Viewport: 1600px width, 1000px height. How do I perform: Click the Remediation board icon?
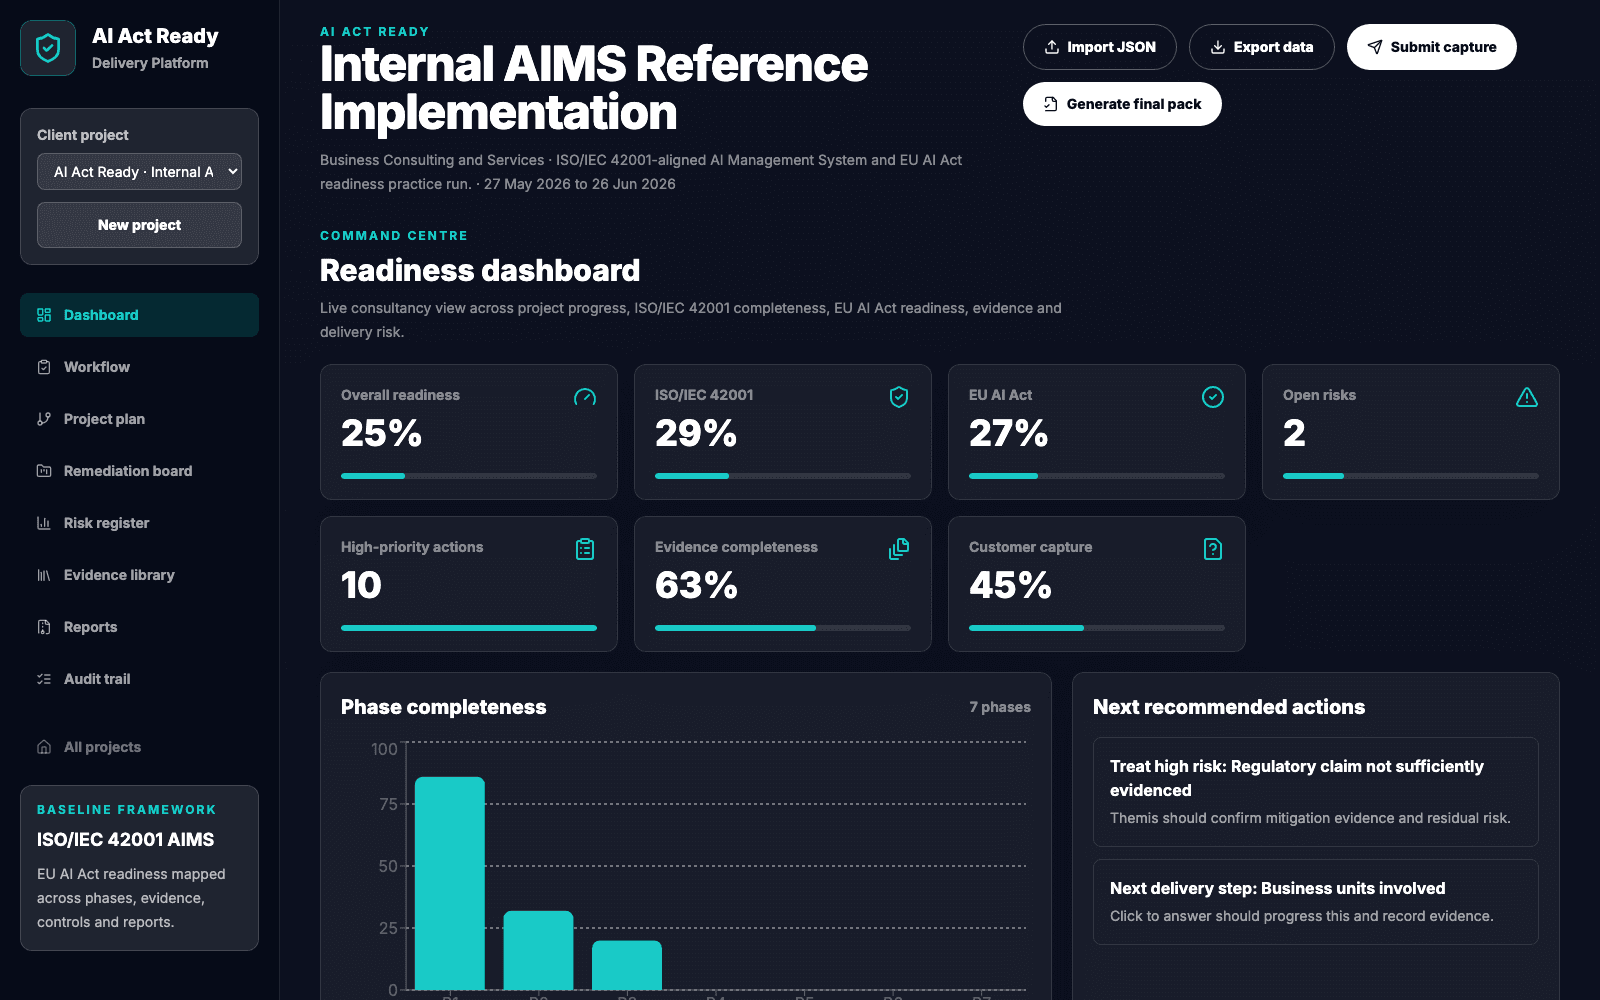44,471
